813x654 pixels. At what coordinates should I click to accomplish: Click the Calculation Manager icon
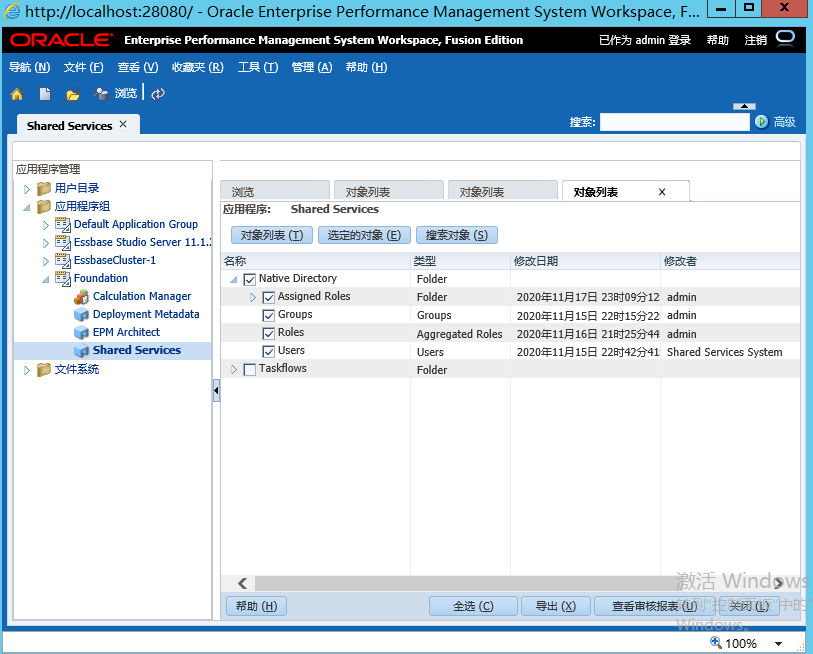[x=81, y=297]
